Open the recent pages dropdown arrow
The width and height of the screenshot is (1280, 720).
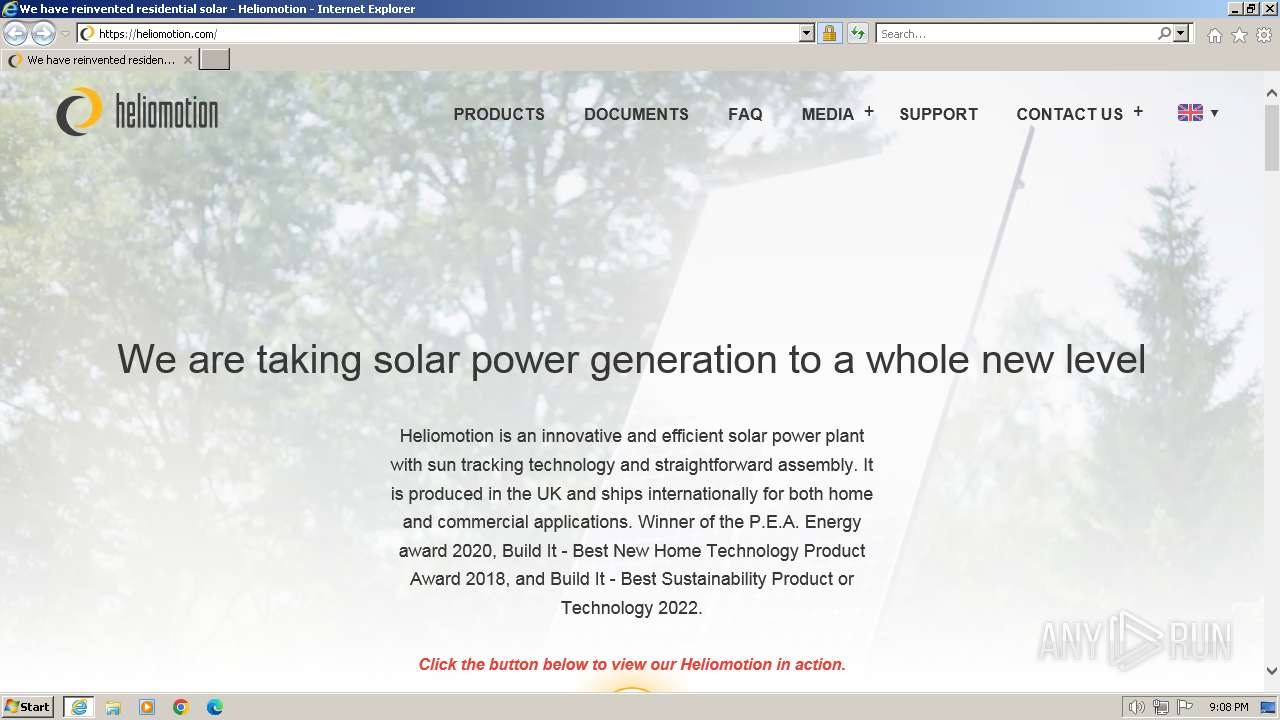pos(65,33)
